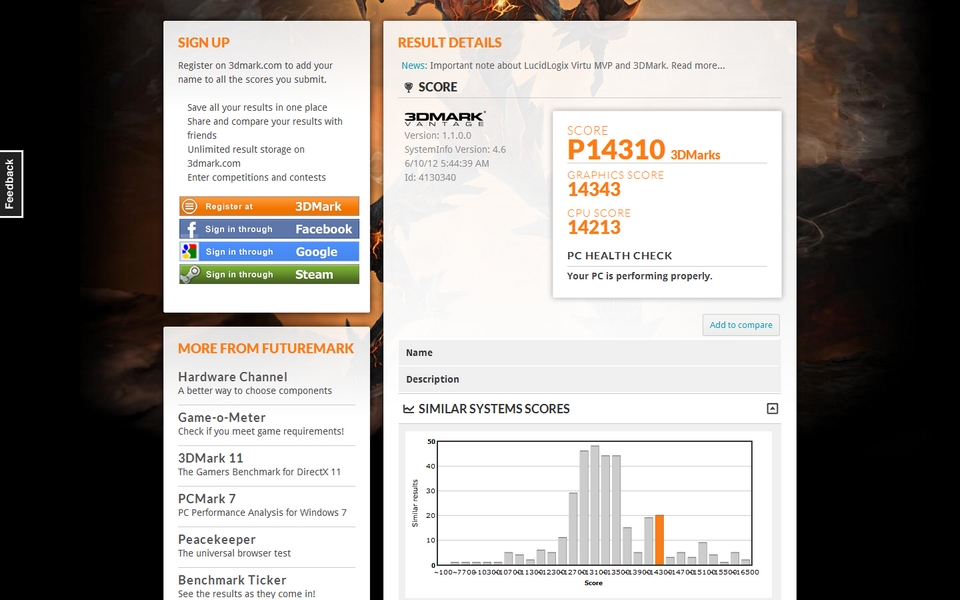
Task: Click the CPU score value 14213
Action: pyautogui.click(x=594, y=228)
